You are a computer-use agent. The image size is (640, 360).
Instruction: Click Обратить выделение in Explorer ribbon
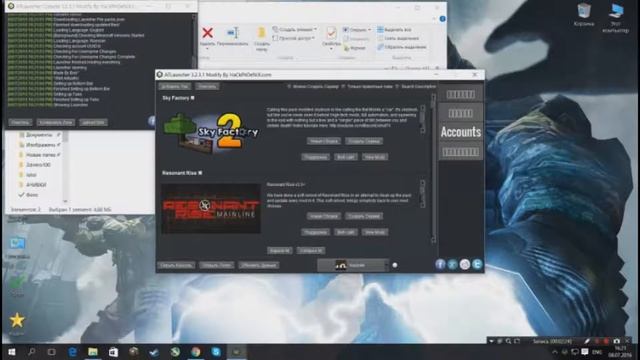(x=402, y=47)
